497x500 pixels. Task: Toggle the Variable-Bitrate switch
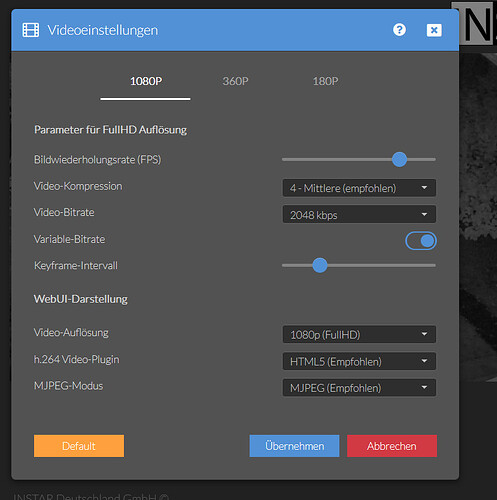pyautogui.click(x=421, y=241)
